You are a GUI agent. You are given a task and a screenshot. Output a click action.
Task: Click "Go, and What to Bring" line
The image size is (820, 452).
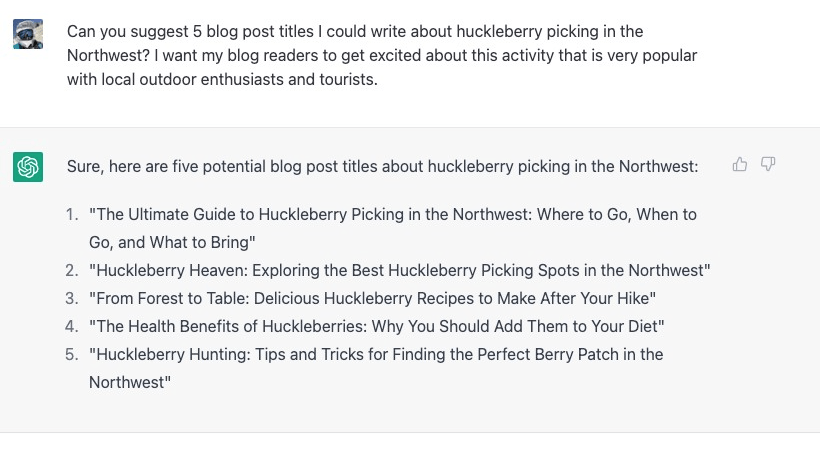172,242
